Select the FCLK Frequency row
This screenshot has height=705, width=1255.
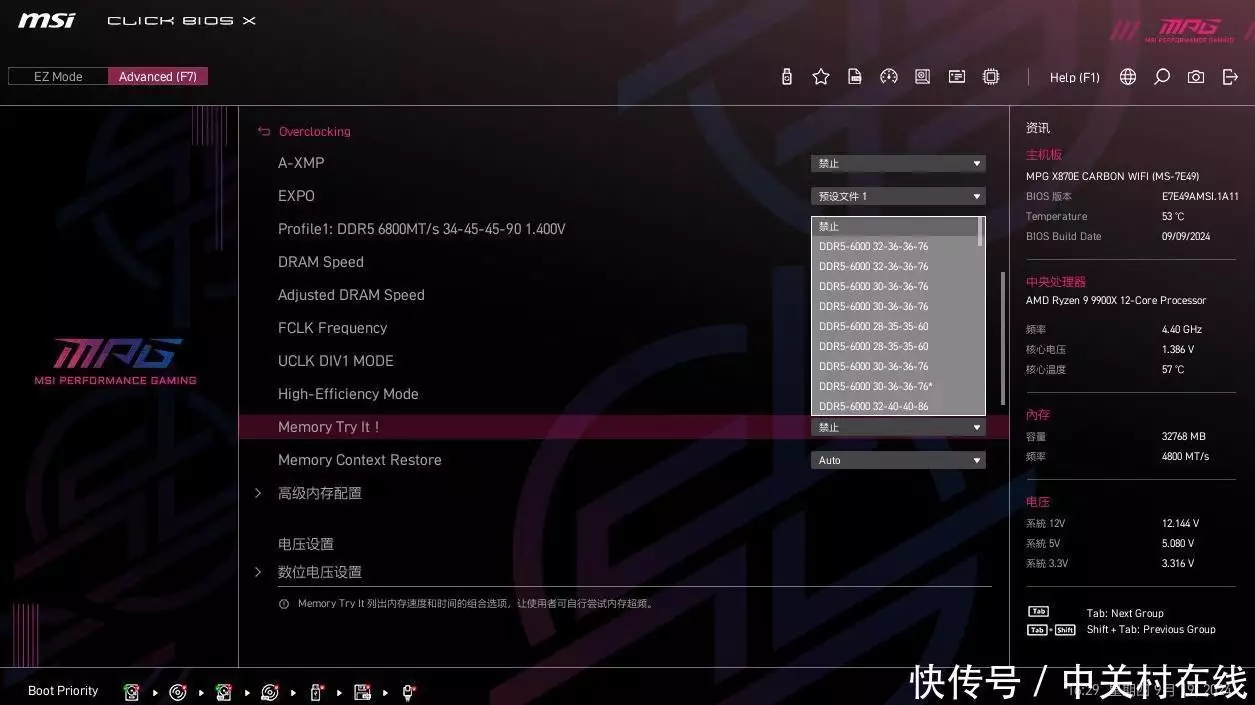coord(332,328)
